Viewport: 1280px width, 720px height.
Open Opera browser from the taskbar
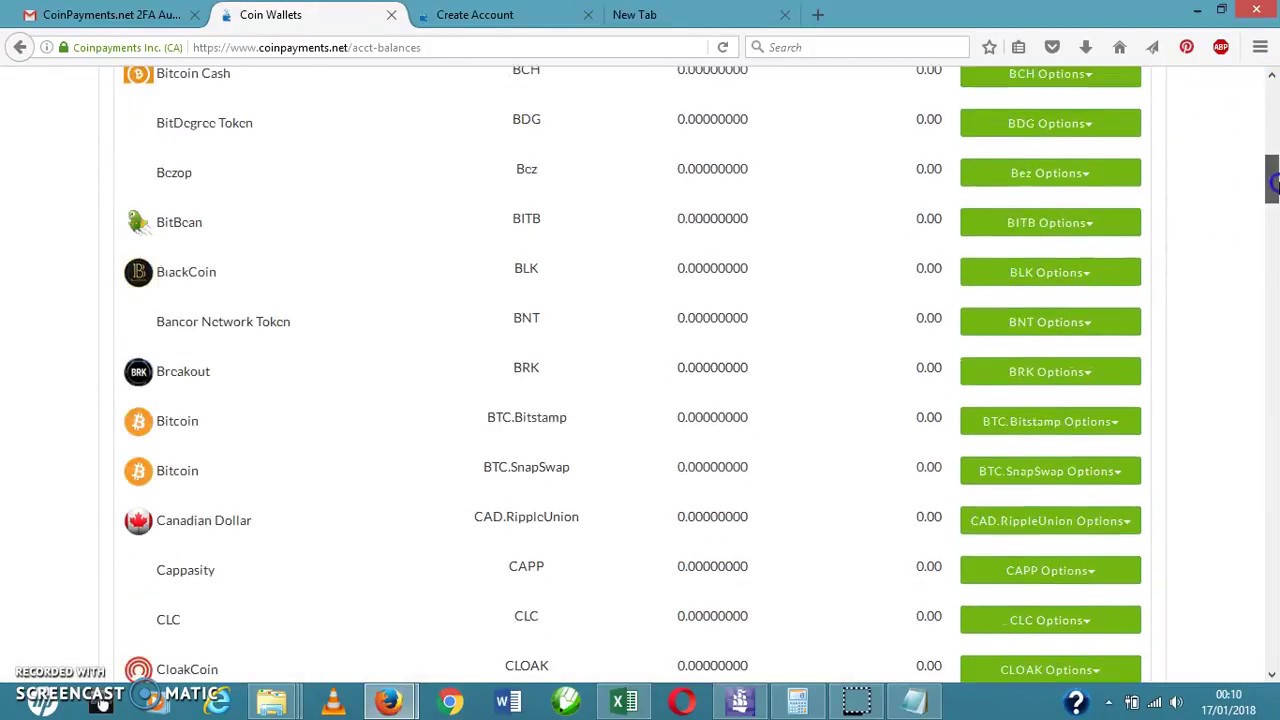(x=682, y=702)
